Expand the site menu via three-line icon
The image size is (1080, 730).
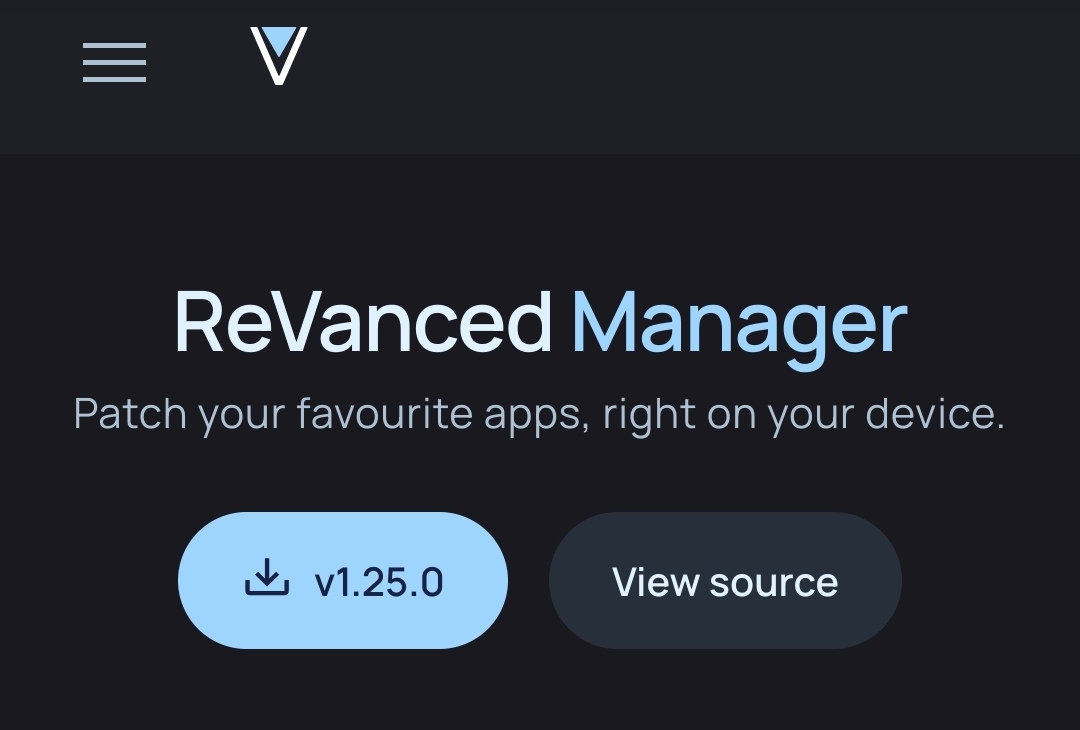(x=114, y=63)
